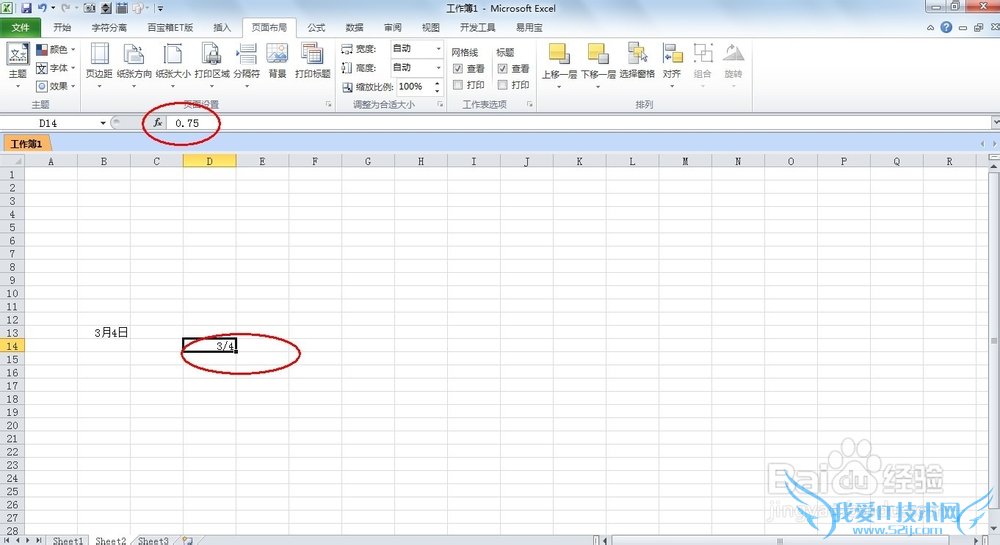Switch to the Sheet1 tab
The width and height of the screenshot is (1000, 545).
click(68, 541)
